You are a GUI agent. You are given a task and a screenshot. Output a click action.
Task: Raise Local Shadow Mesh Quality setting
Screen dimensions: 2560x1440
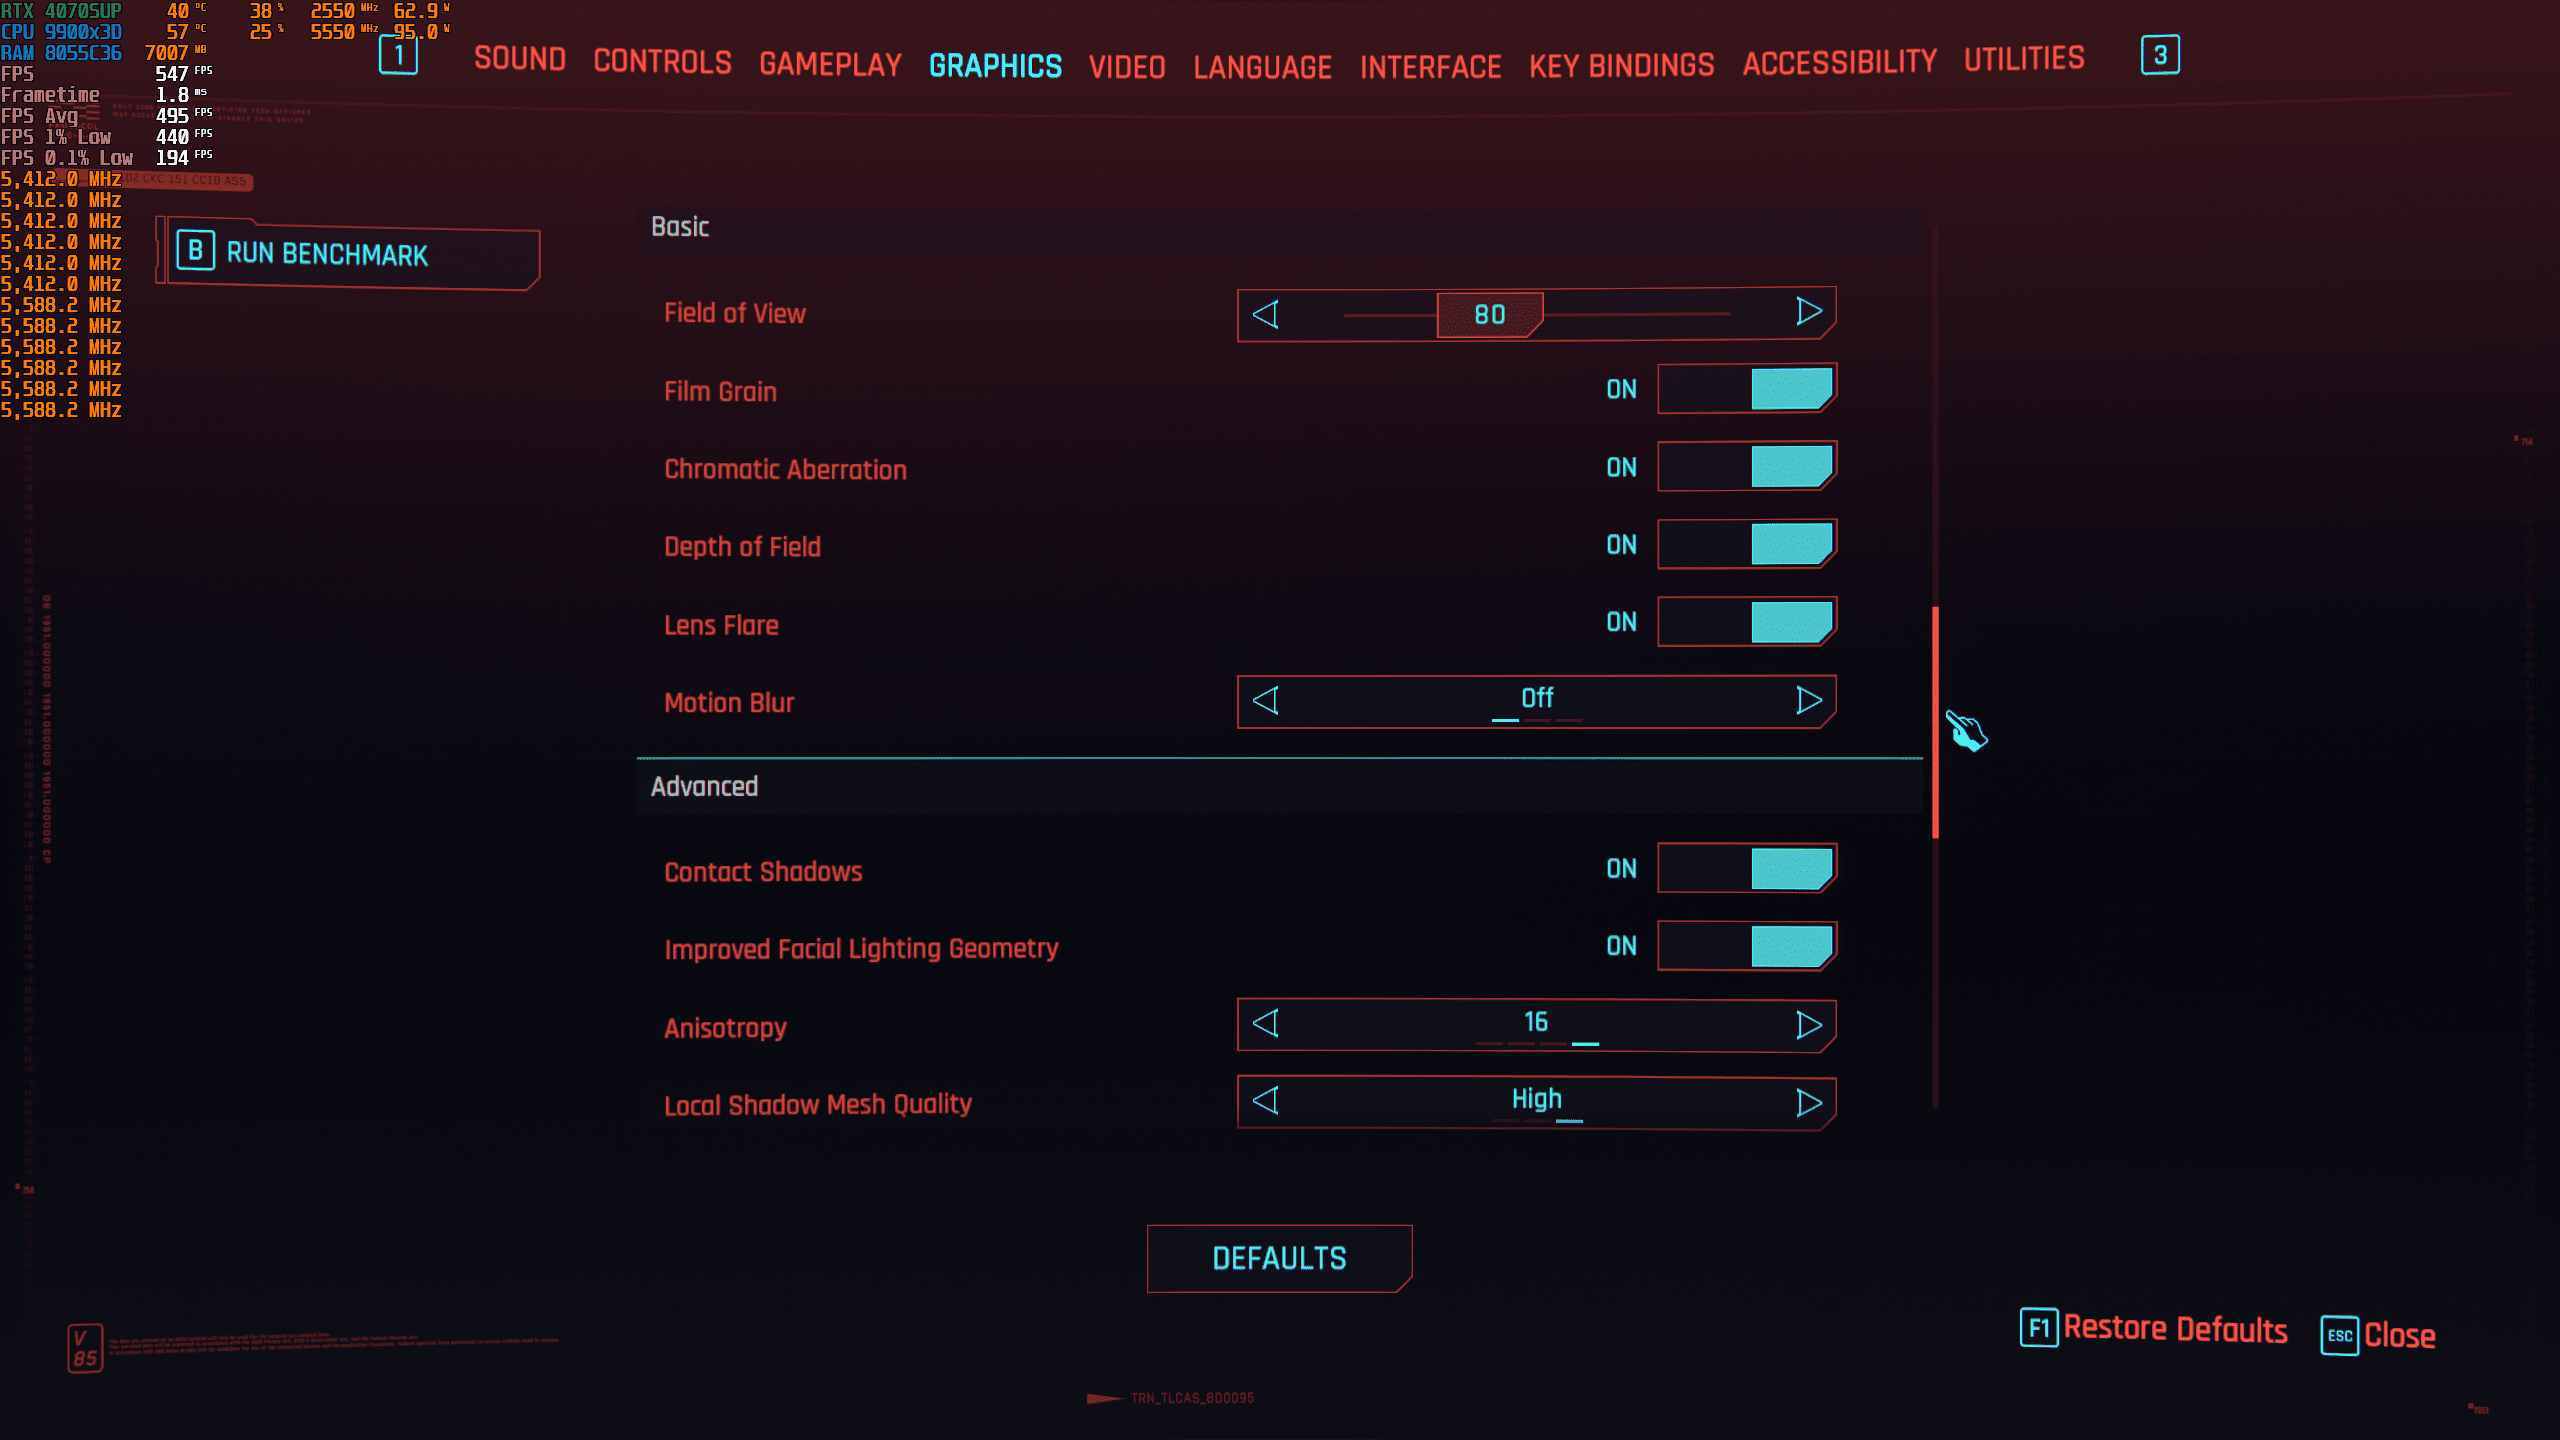[x=1808, y=1103]
